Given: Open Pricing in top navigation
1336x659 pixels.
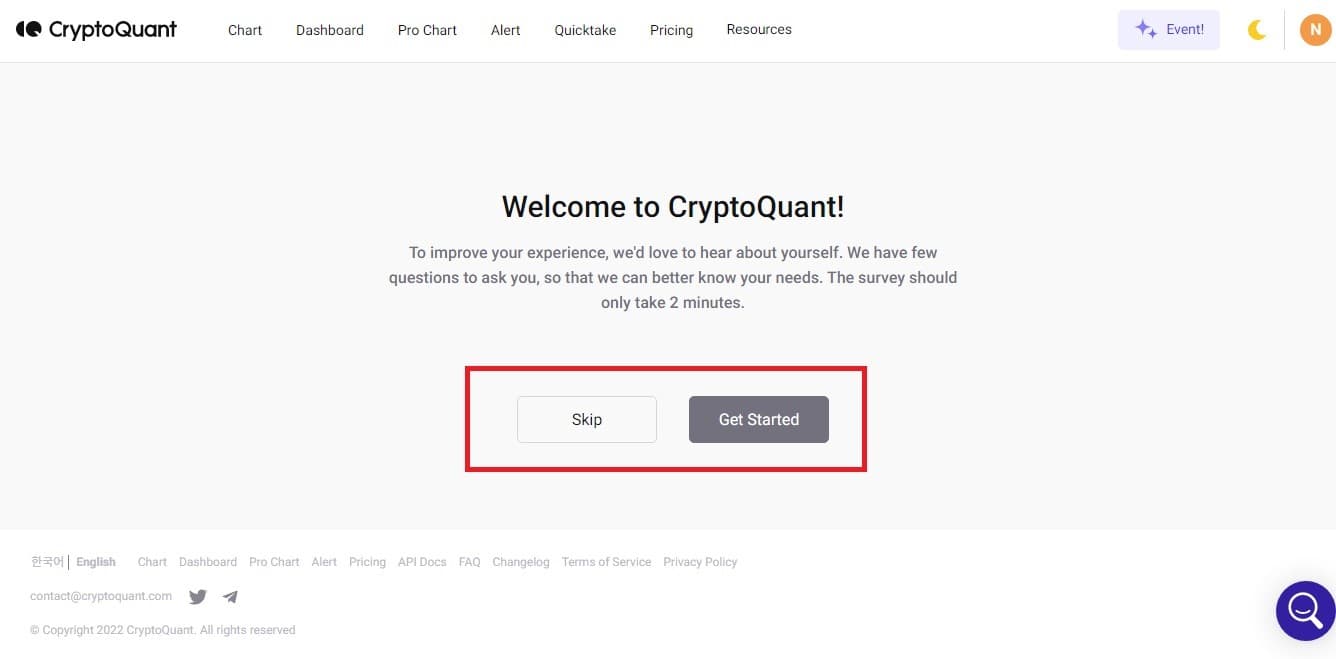Looking at the screenshot, I should click(671, 30).
